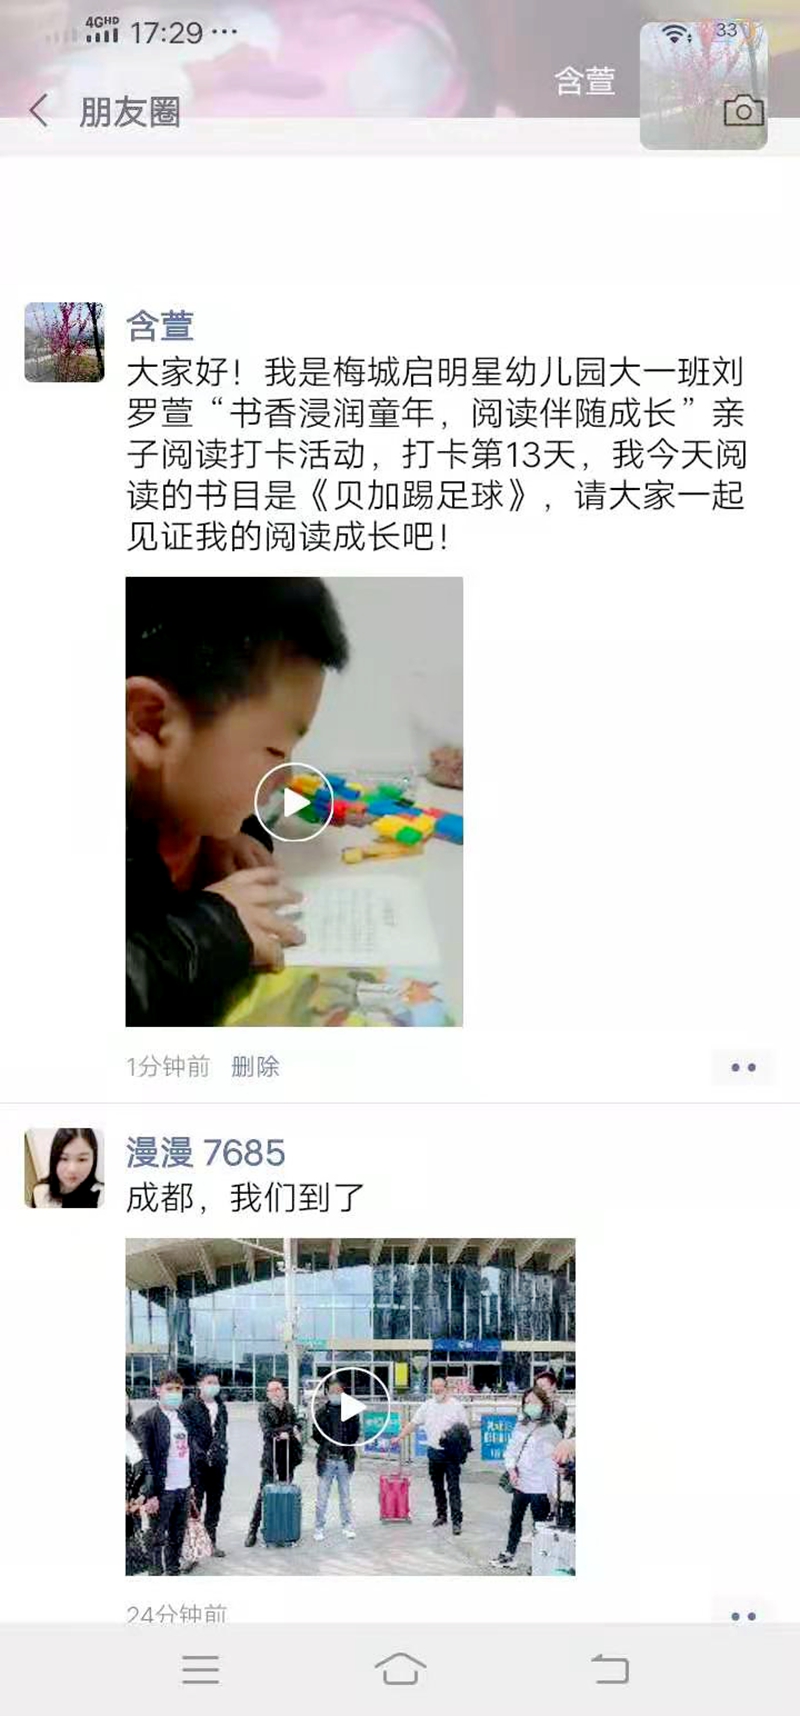Image resolution: width=800 pixels, height=1716 pixels.
Task: Open like/comment dots on first post
Action: [743, 1068]
